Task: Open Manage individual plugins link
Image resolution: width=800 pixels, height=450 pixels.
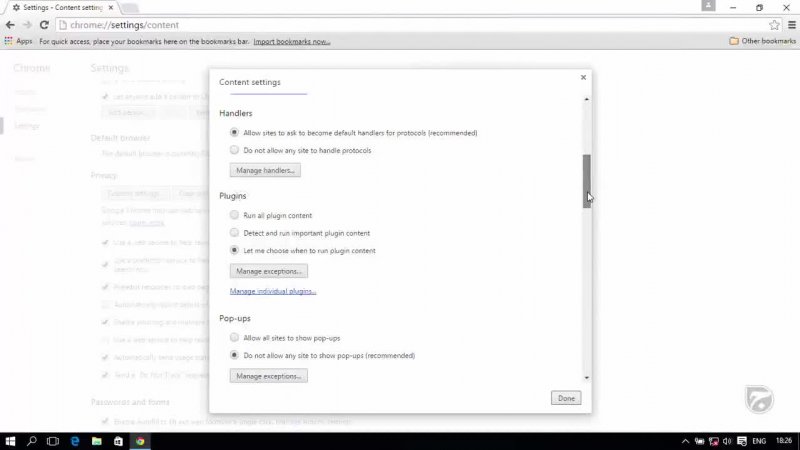Action: pos(273,291)
